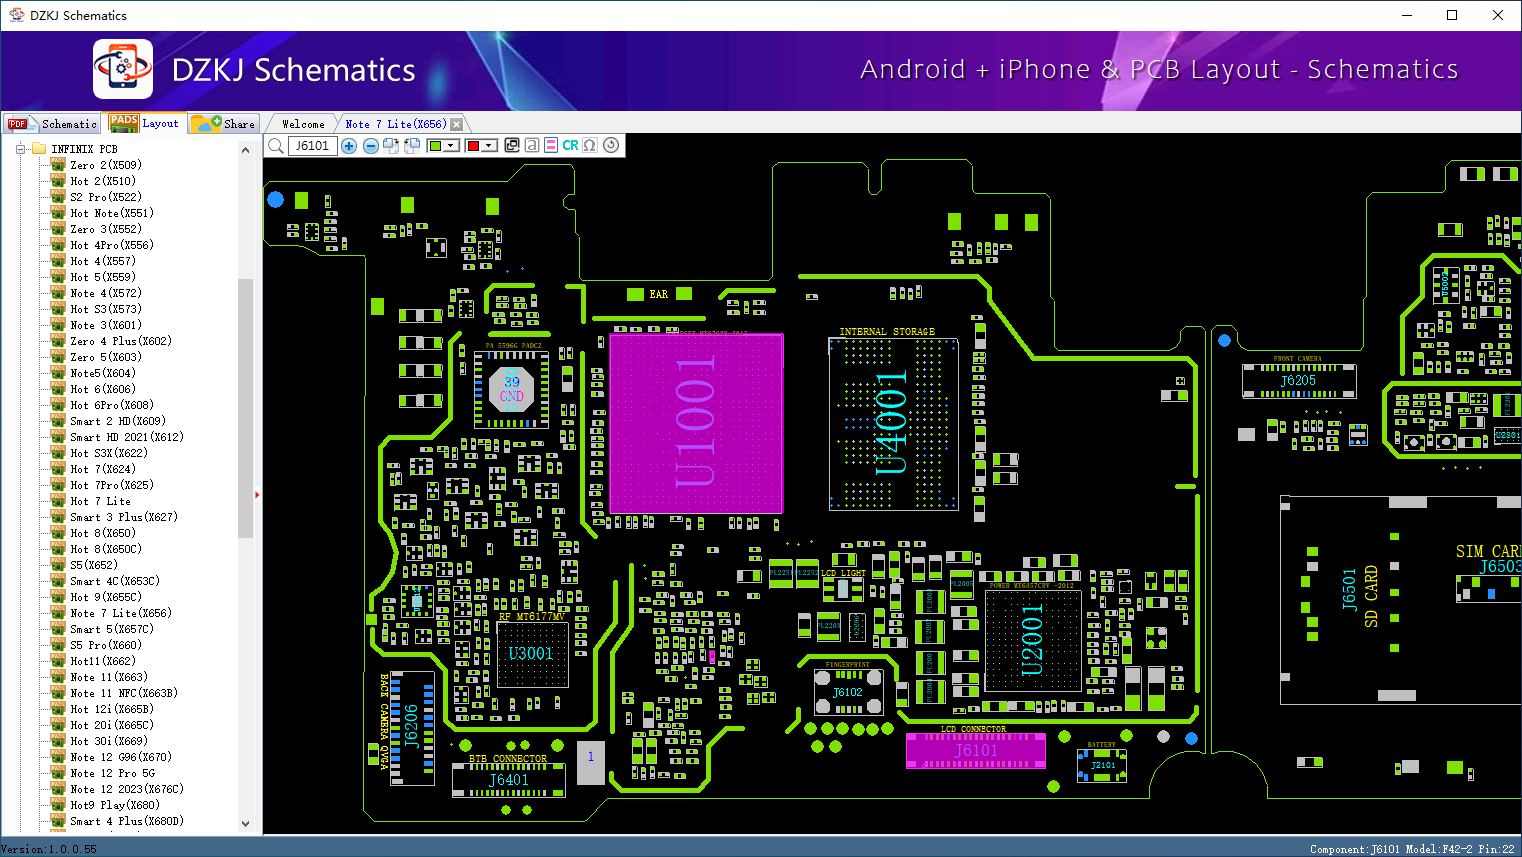Select Hot11(X662) tree entry
This screenshot has width=1522, height=857.
click(103, 661)
